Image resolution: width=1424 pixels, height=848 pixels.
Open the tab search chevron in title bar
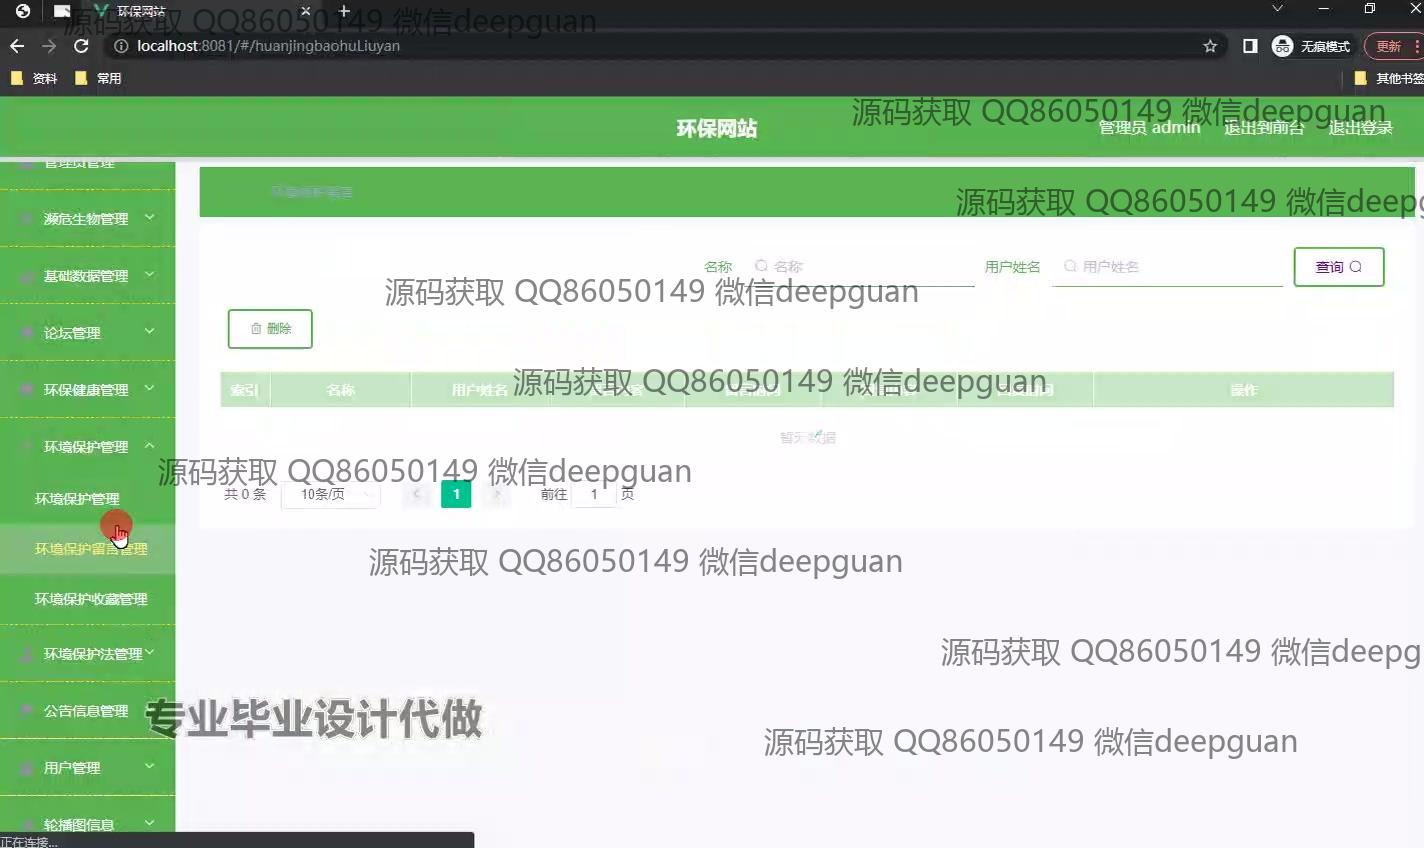tap(1277, 9)
